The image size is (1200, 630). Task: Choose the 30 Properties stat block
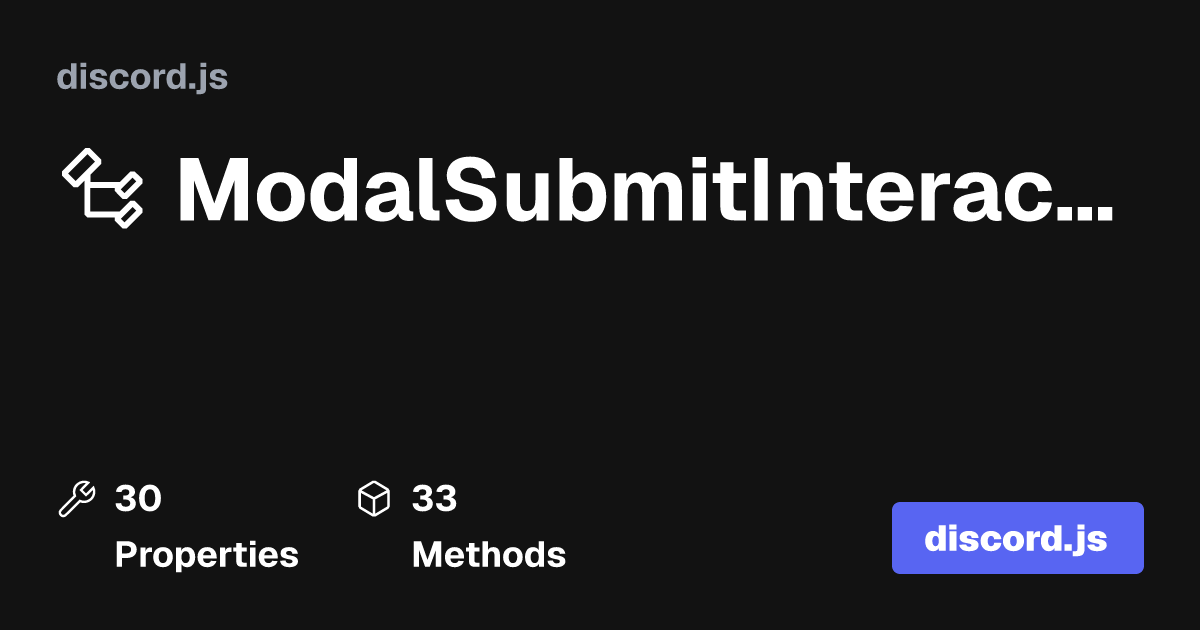[179, 527]
